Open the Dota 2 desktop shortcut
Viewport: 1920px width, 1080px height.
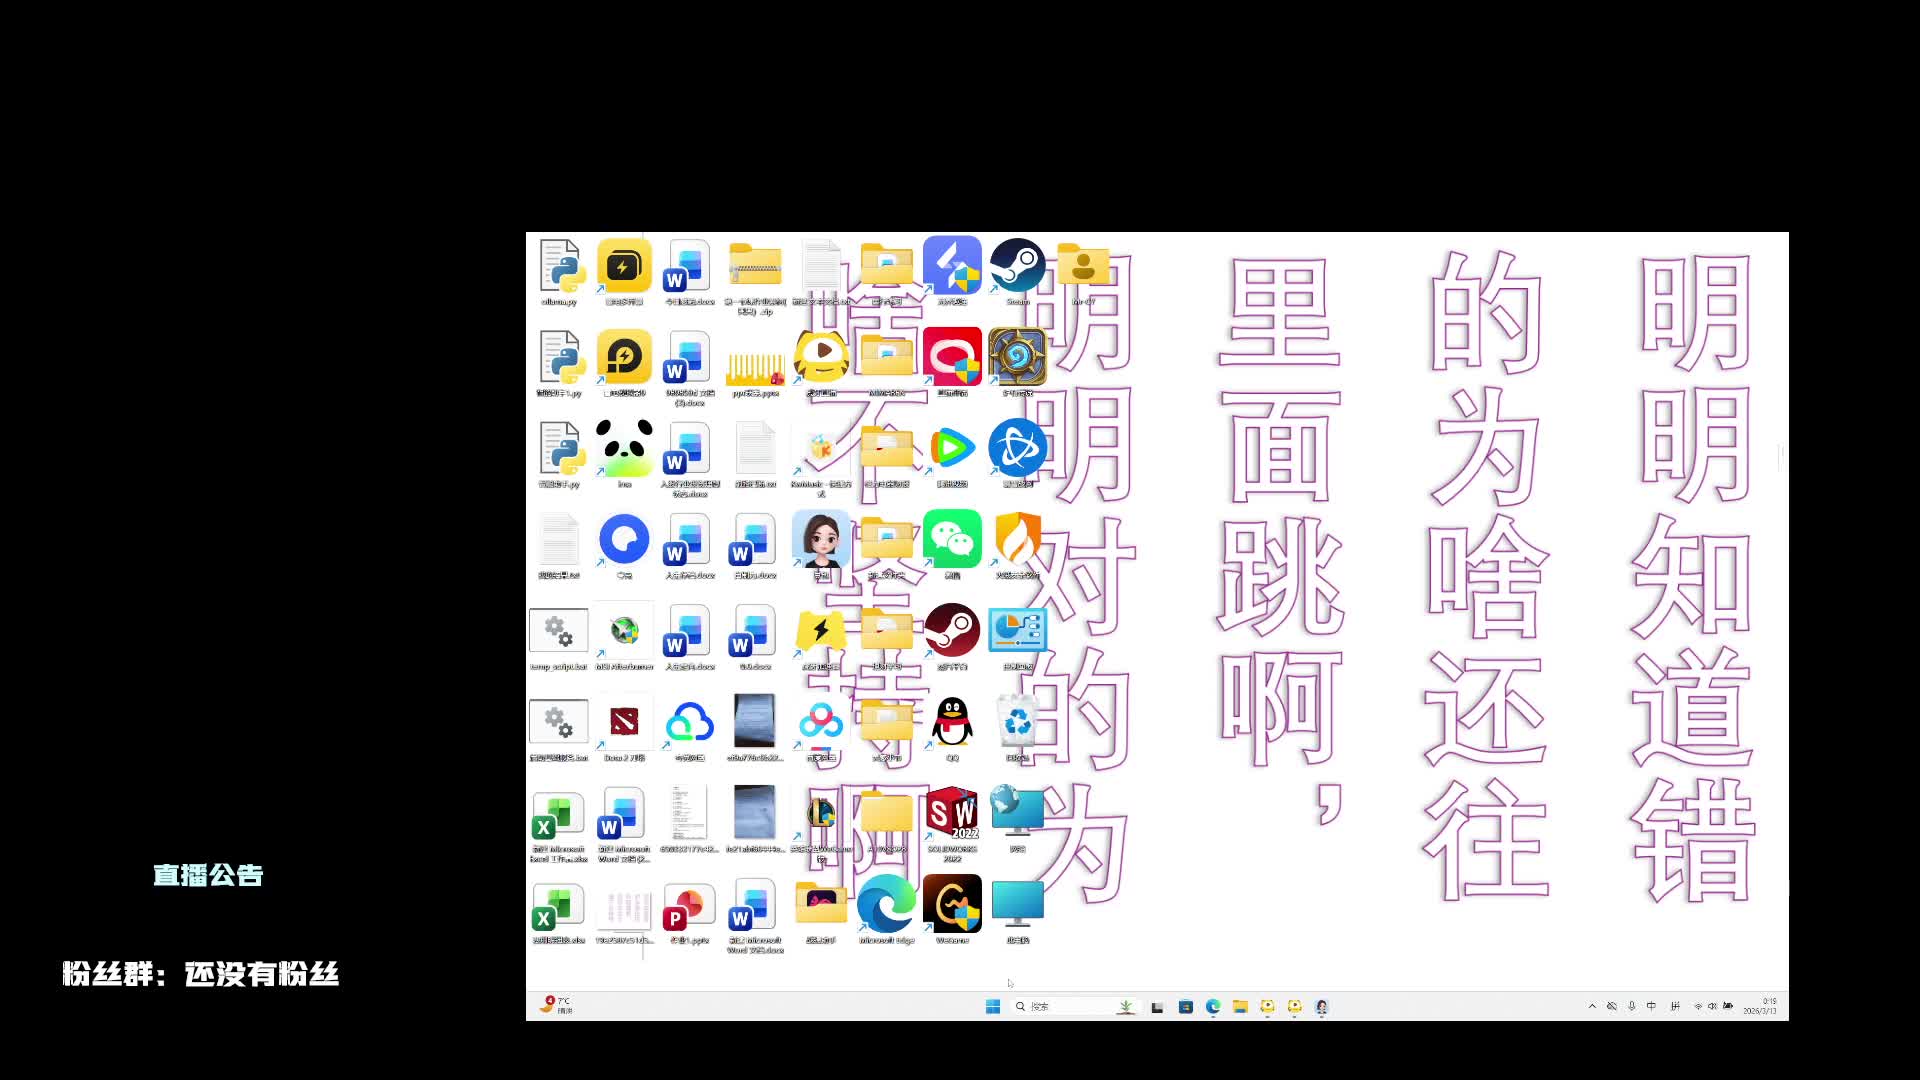coord(624,723)
